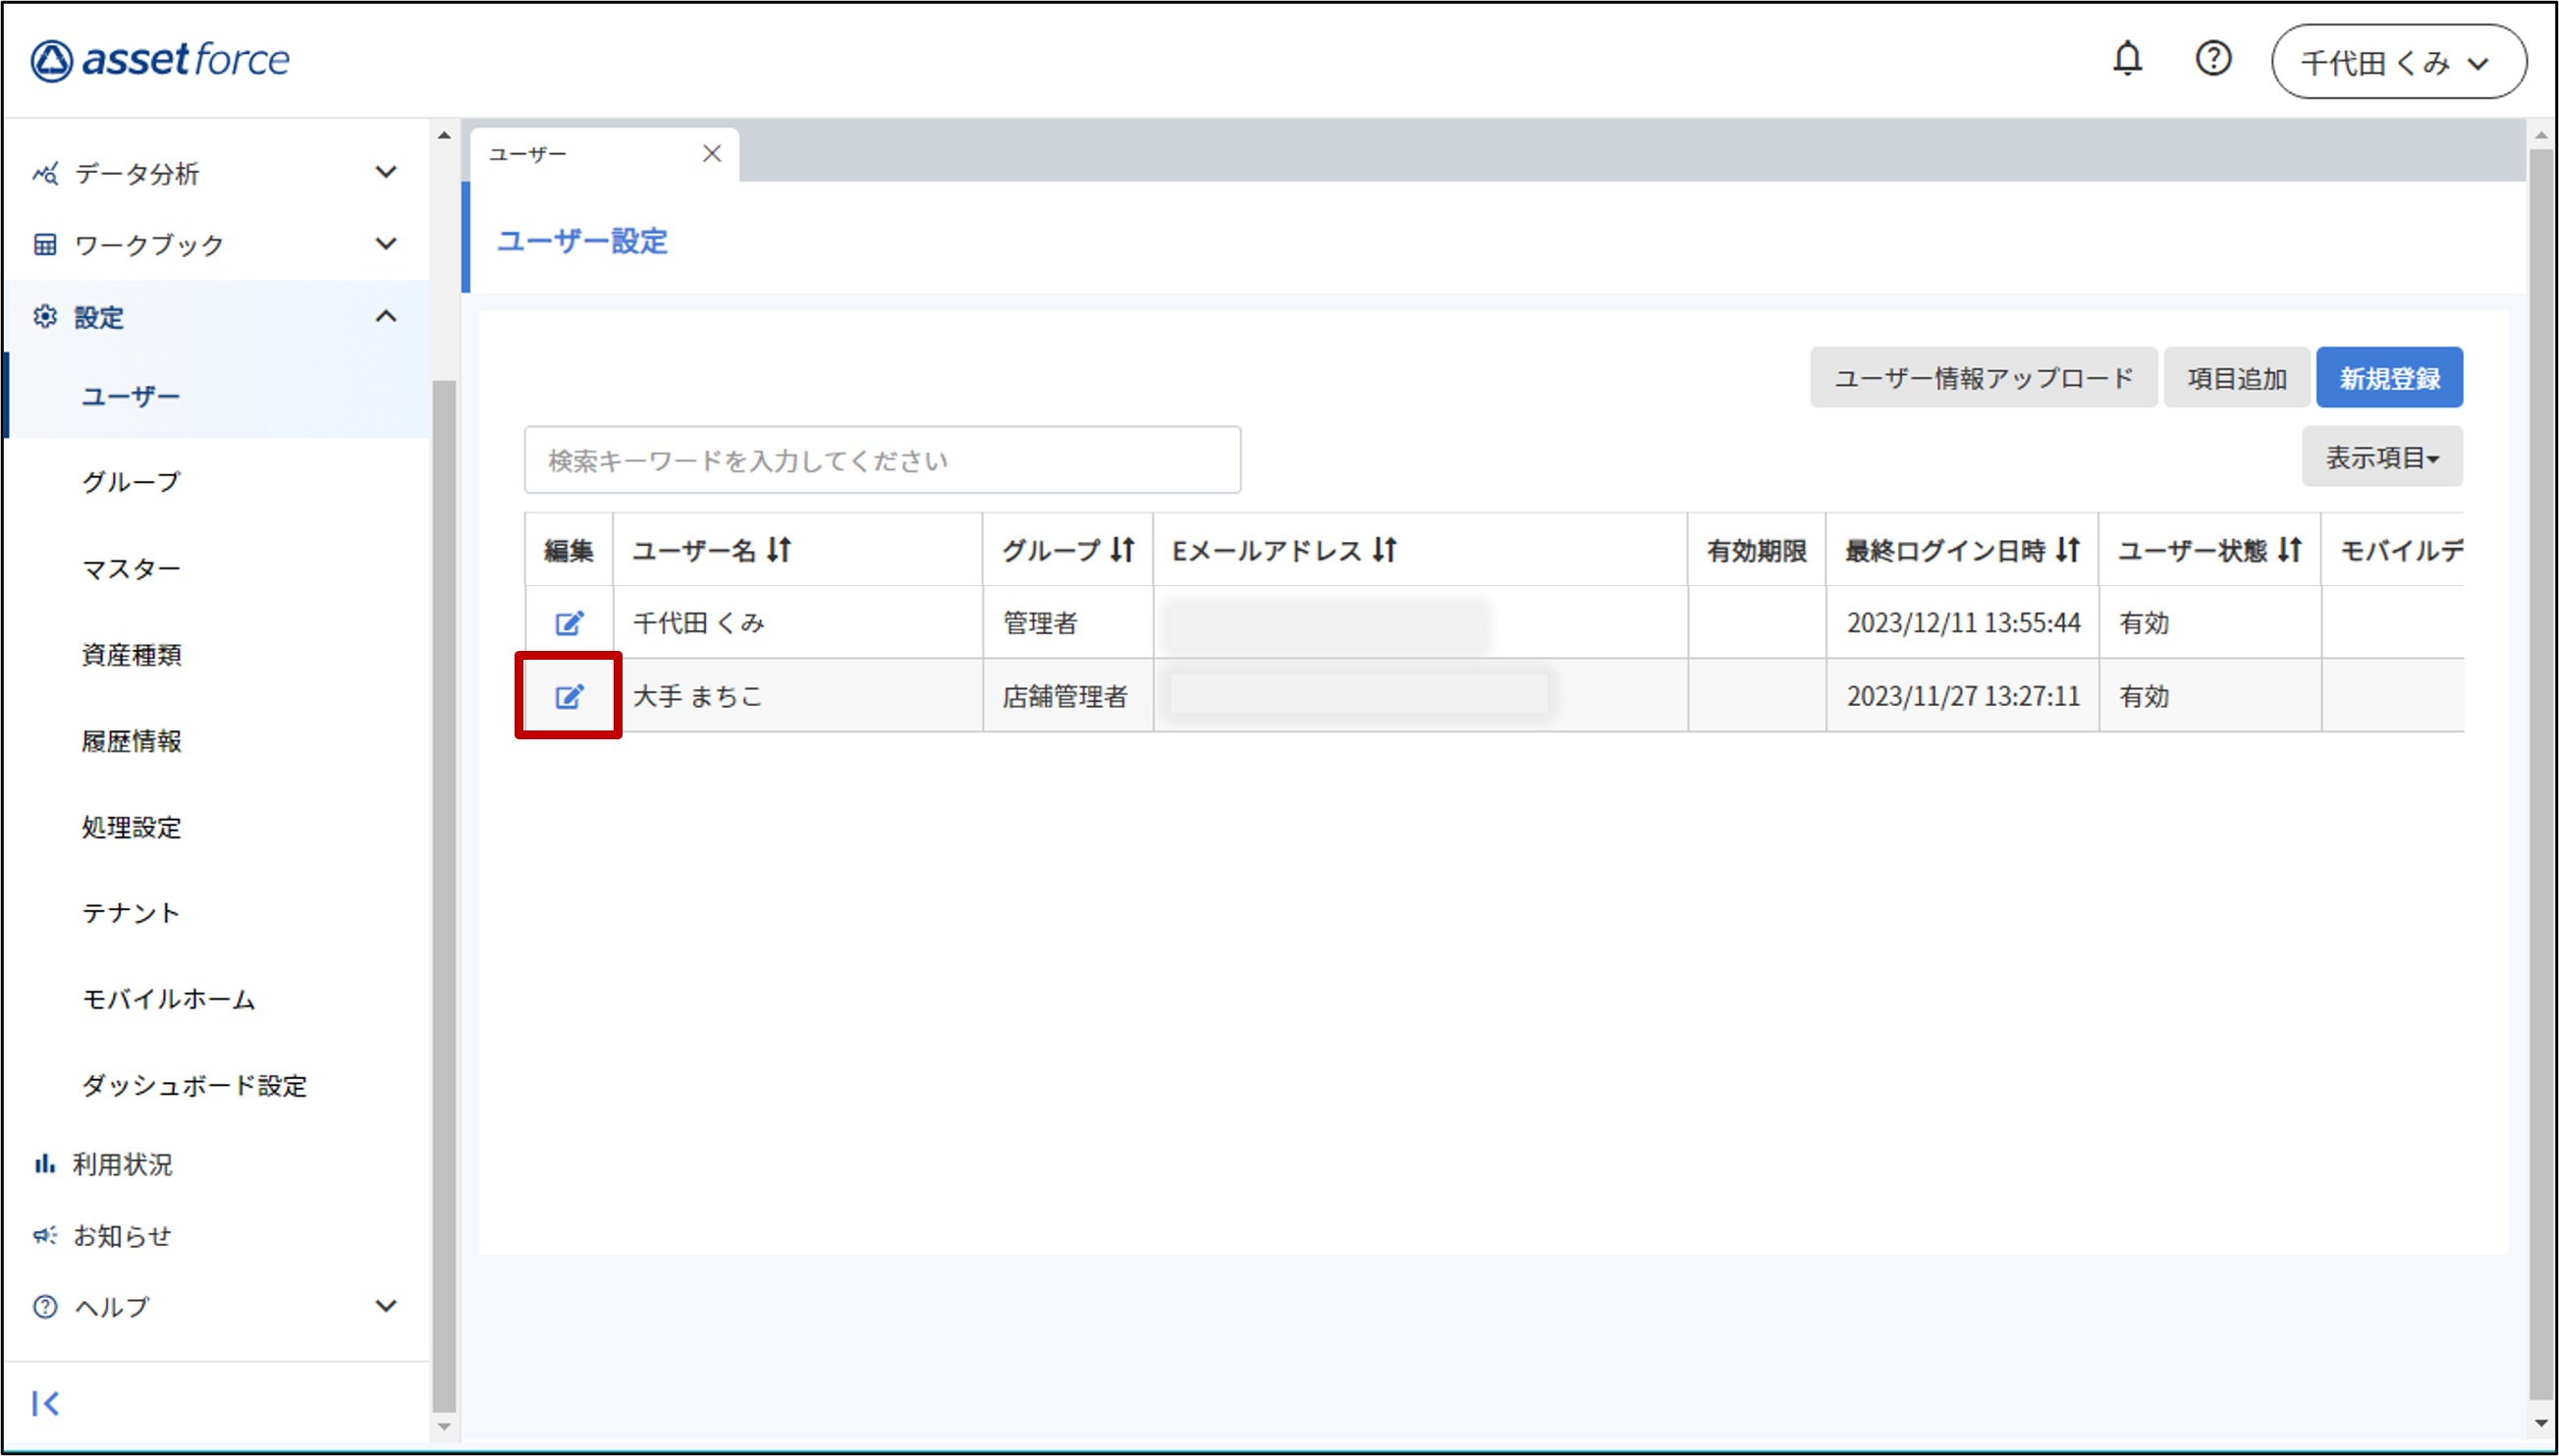Click the ユーザー情報アップロード button
This screenshot has height=1456, width=2559.
1982,378
